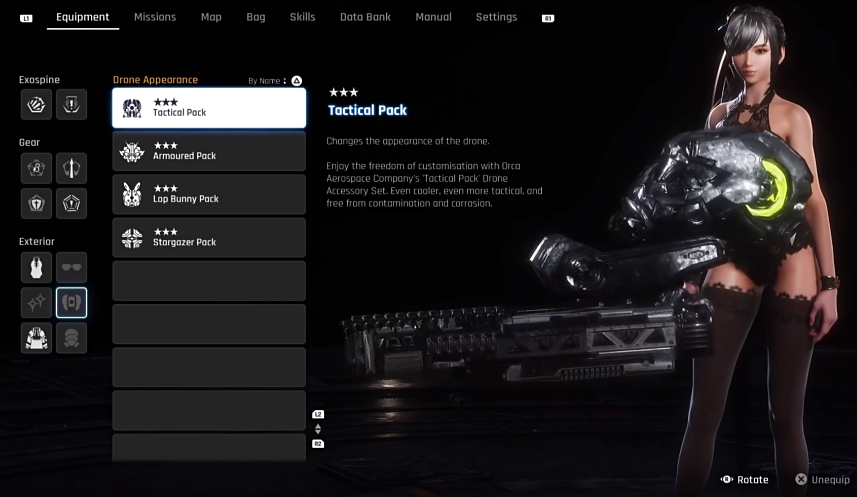The width and height of the screenshot is (857, 497).
Task: Click the Rotate label
Action: pos(753,480)
